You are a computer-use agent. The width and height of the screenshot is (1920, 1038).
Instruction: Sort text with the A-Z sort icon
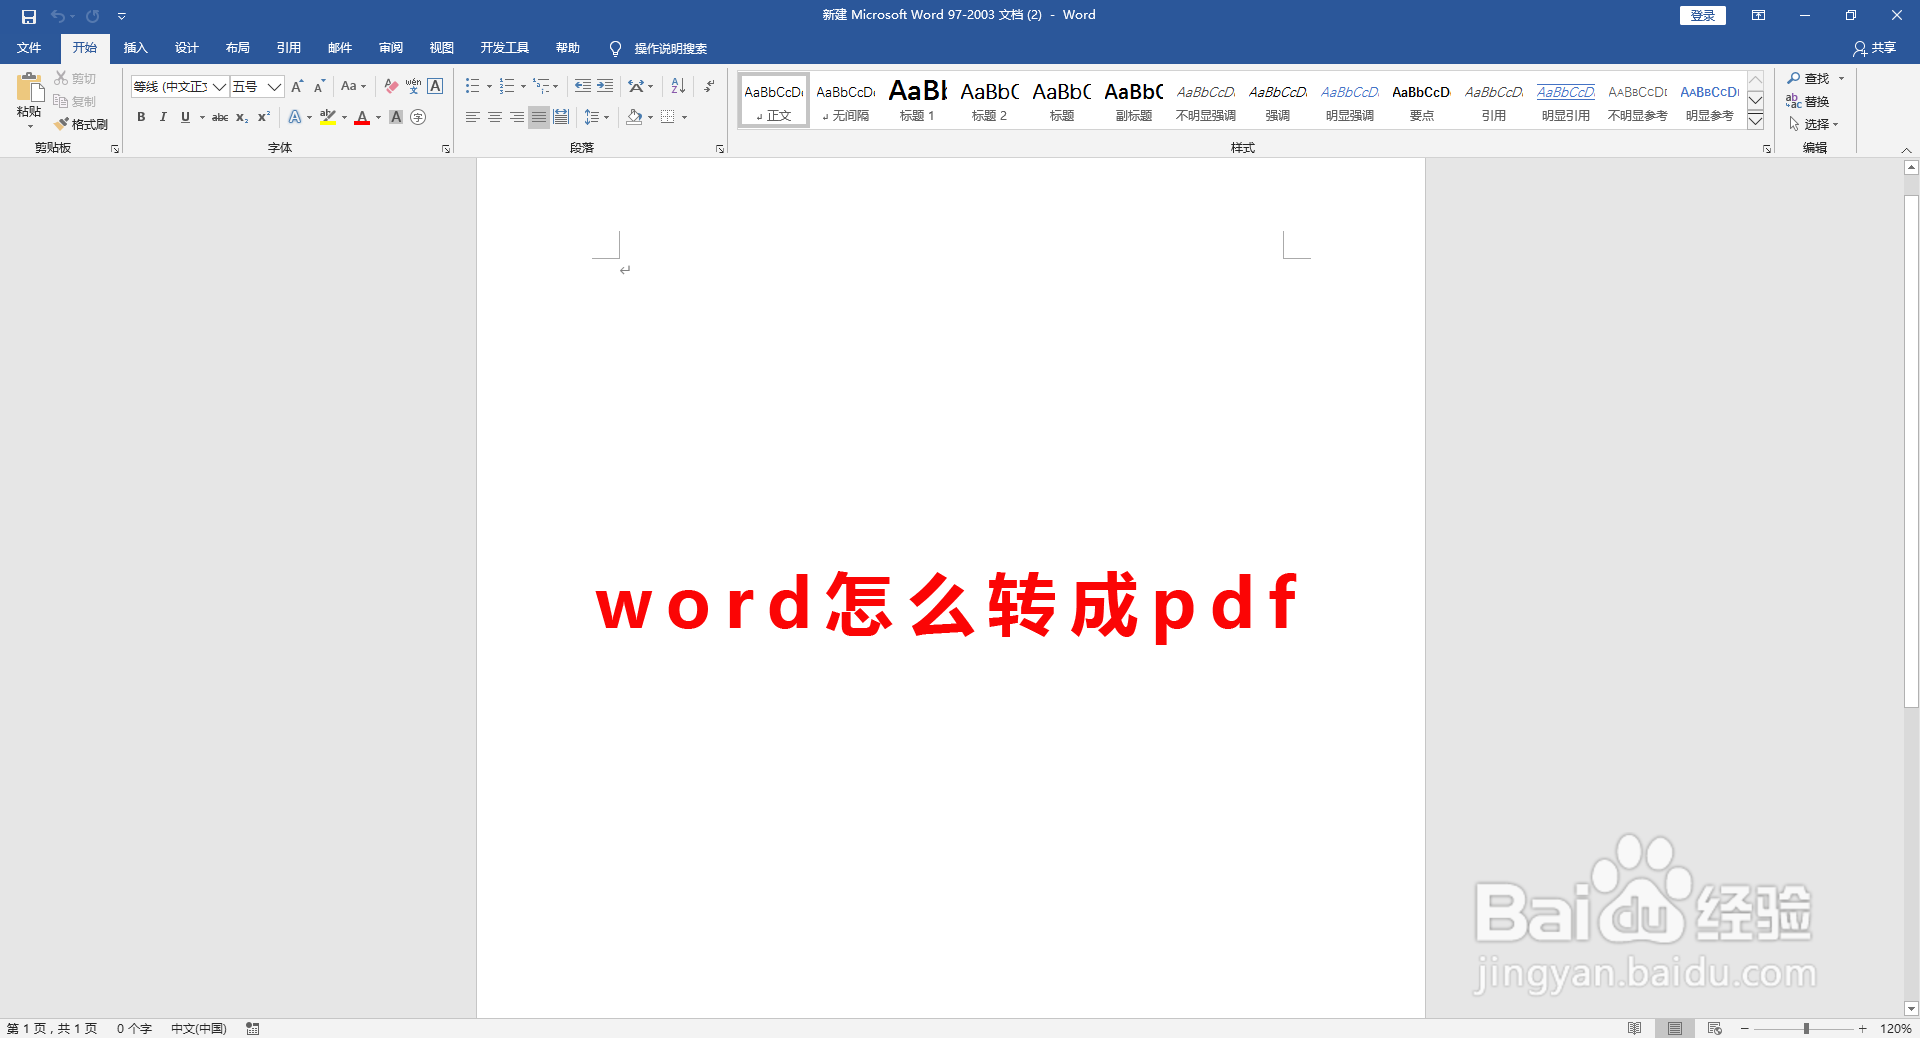pyautogui.click(x=678, y=86)
